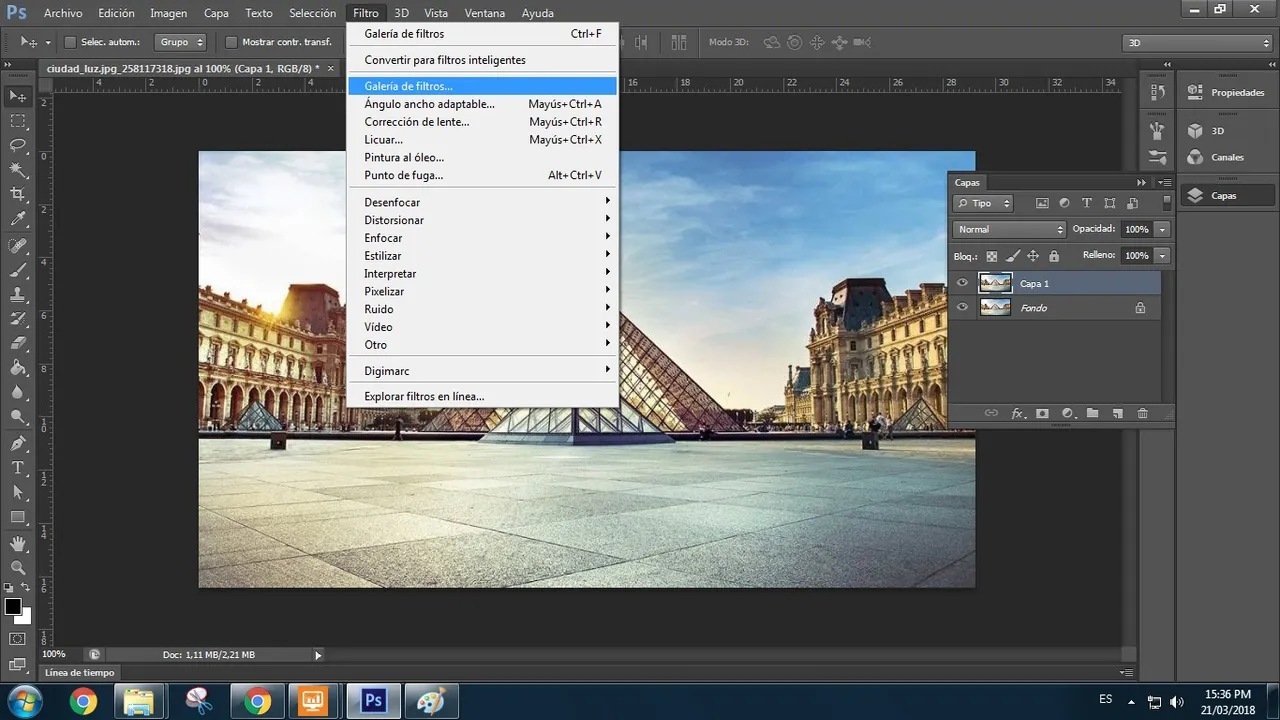Screen dimensions: 1280x720
Task: Toggle layer filtering switch
Action: [x=1166, y=203]
